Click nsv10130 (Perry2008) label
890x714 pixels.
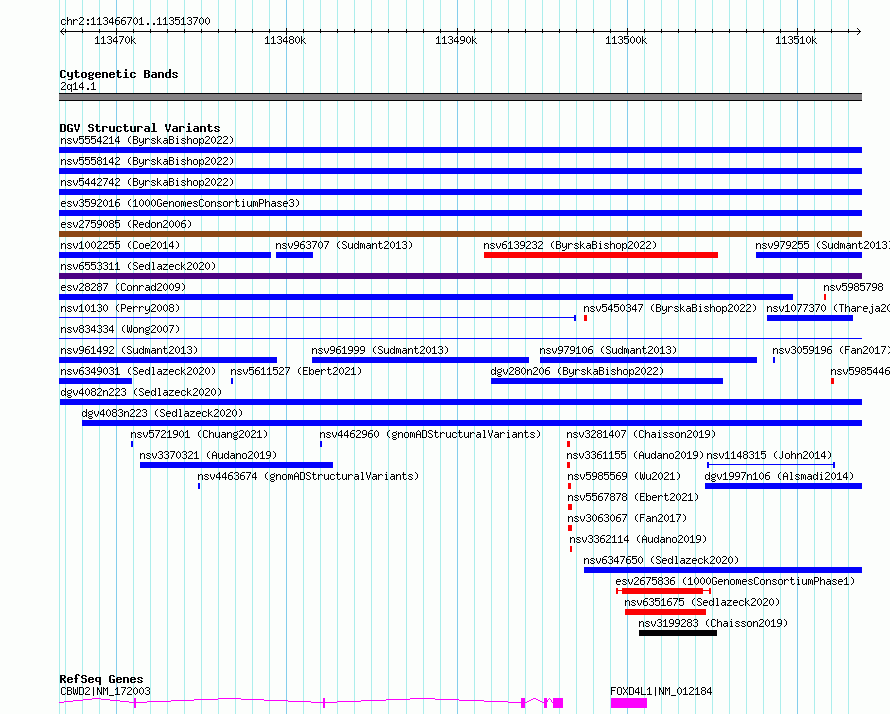pyautogui.click(x=120, y=308)
